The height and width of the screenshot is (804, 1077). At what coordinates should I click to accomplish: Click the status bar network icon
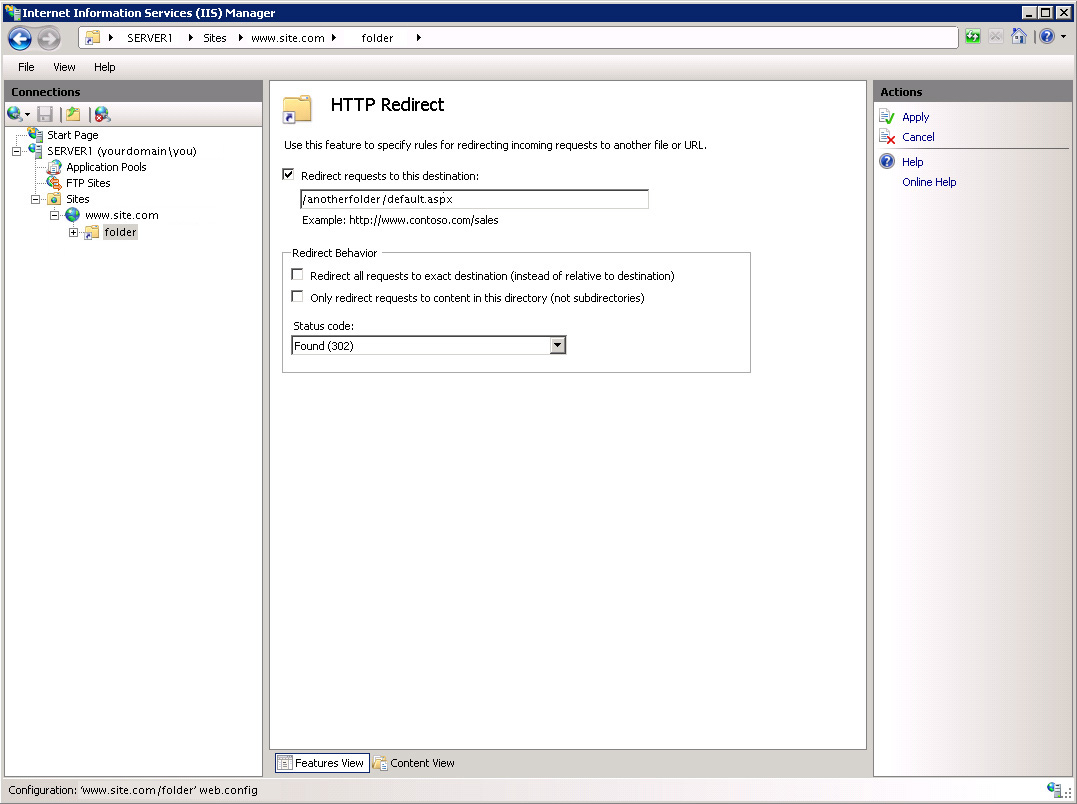pos(1056,790)
